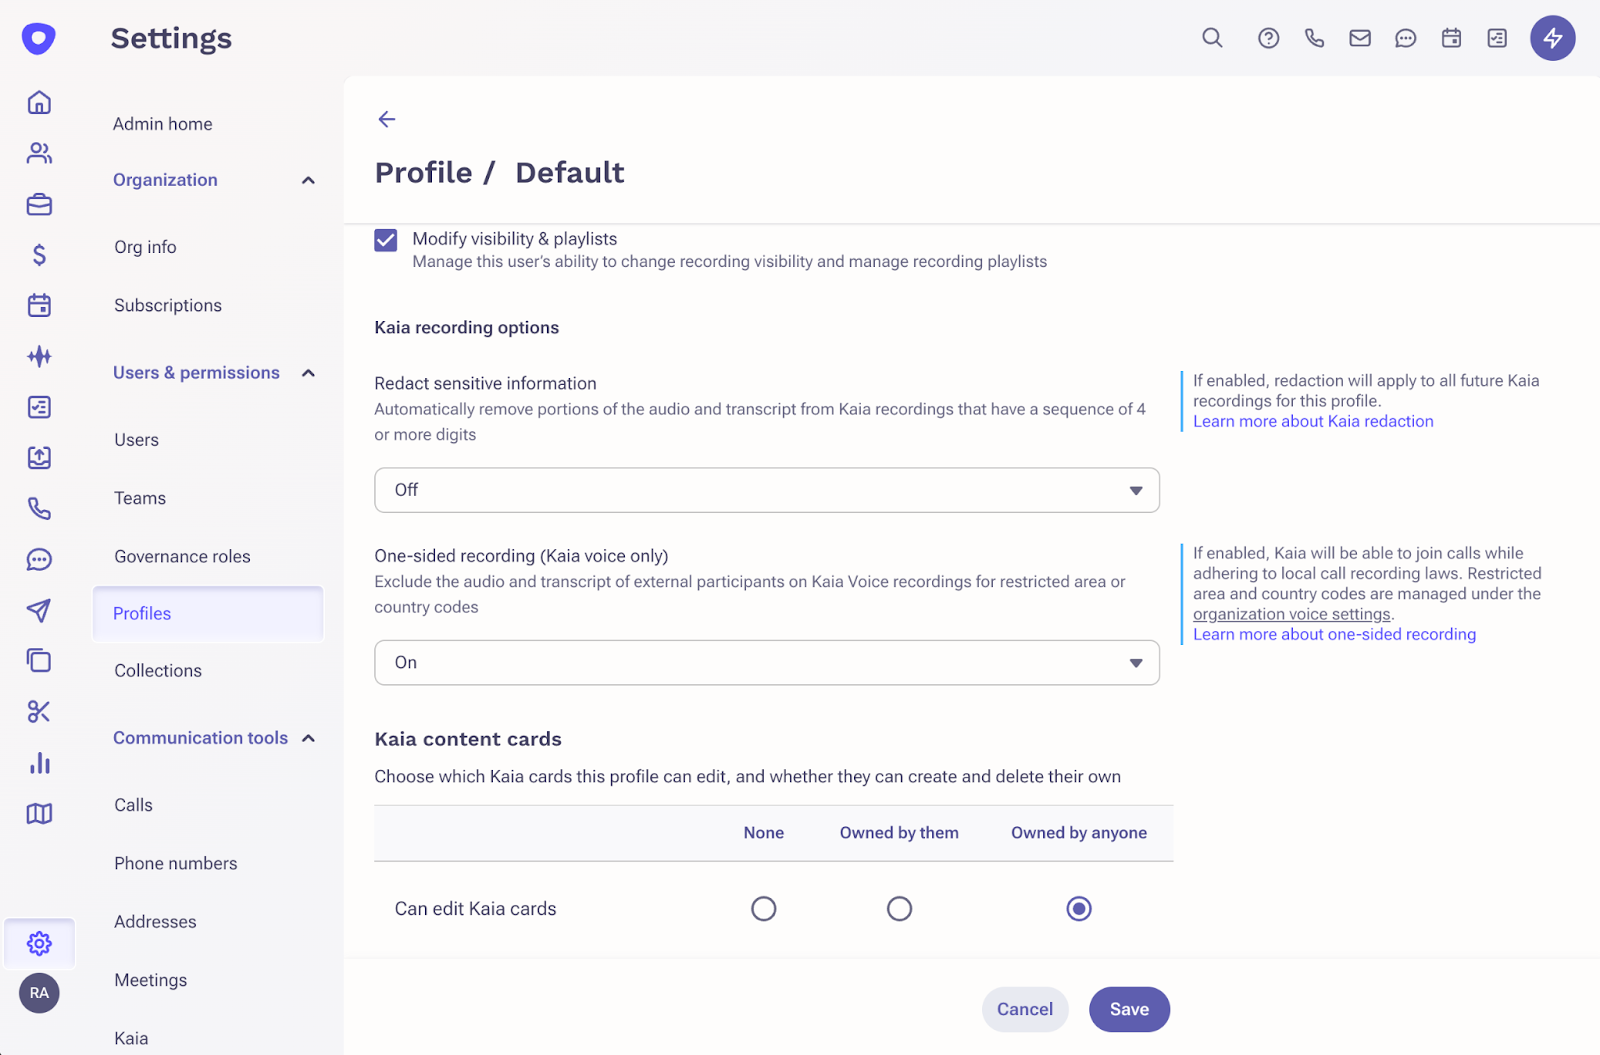Open Redact sensitive information dropdown
The width and height of the screenshot is (1600, 1055).
(767, 490)
